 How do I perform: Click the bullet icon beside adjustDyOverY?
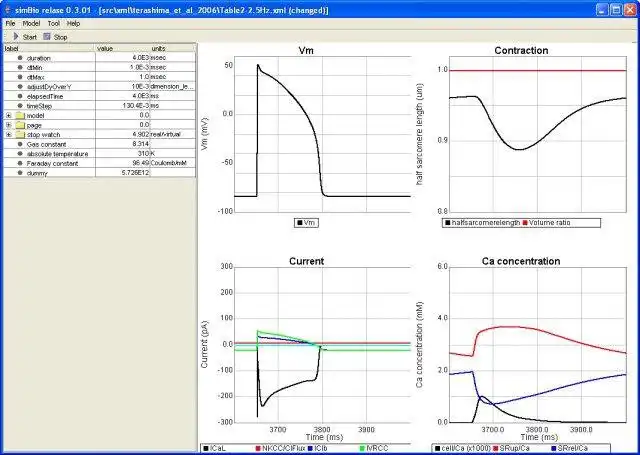20,87
